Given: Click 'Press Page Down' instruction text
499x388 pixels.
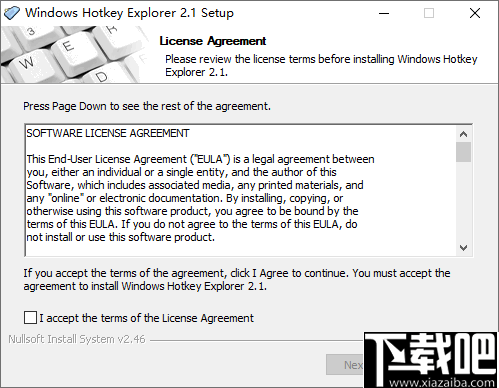Looking at the screenshot, I should pos(147,106).
